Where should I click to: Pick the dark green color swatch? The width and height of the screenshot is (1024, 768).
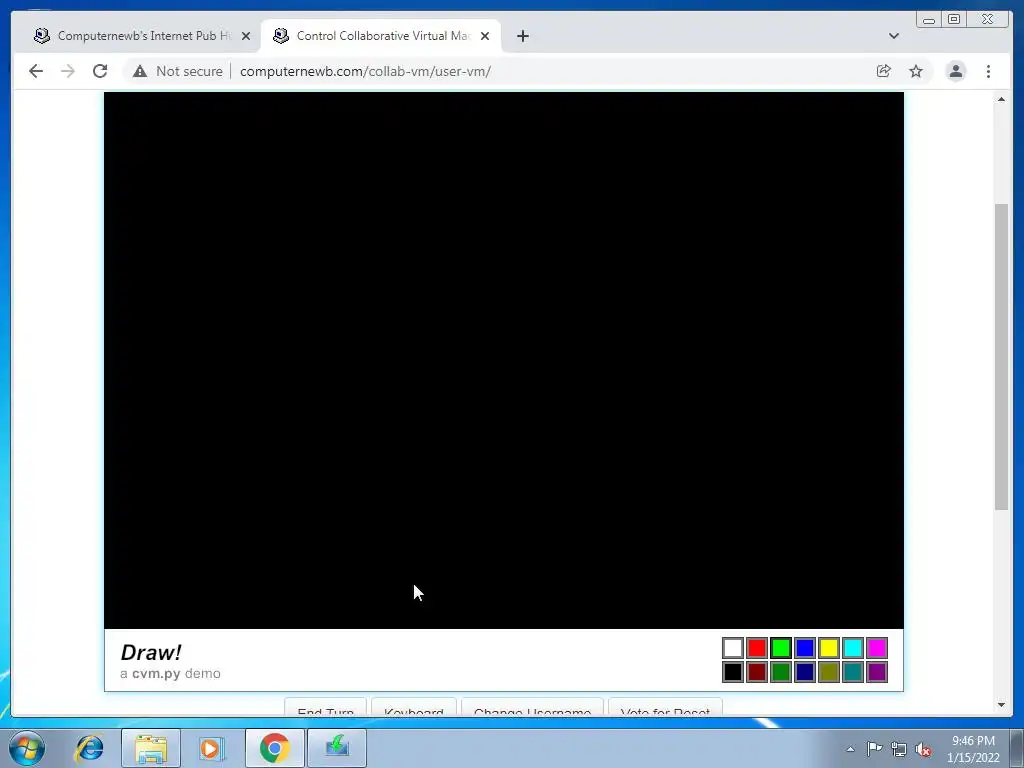(781, 672)
